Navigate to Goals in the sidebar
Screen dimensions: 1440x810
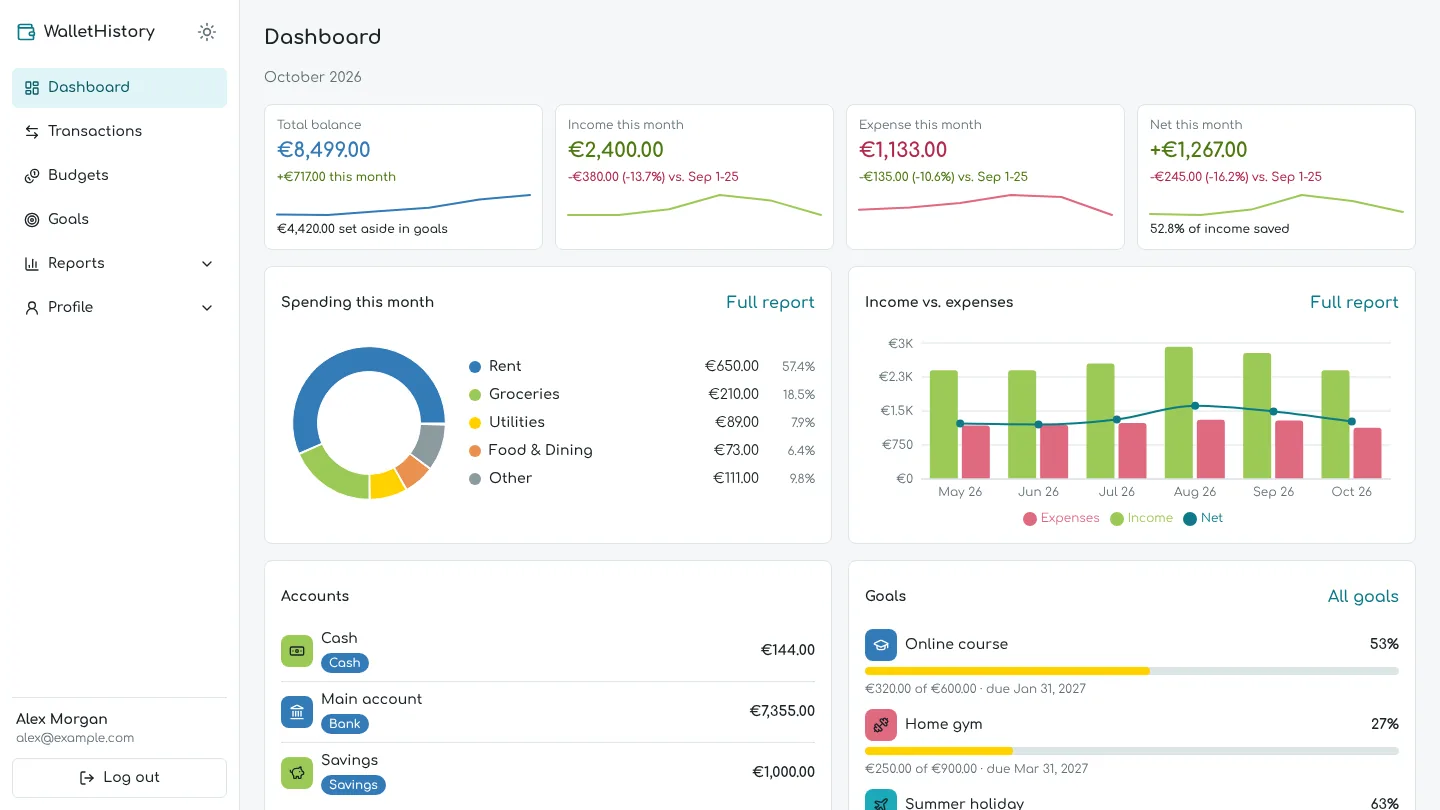[x=119, y=220]
